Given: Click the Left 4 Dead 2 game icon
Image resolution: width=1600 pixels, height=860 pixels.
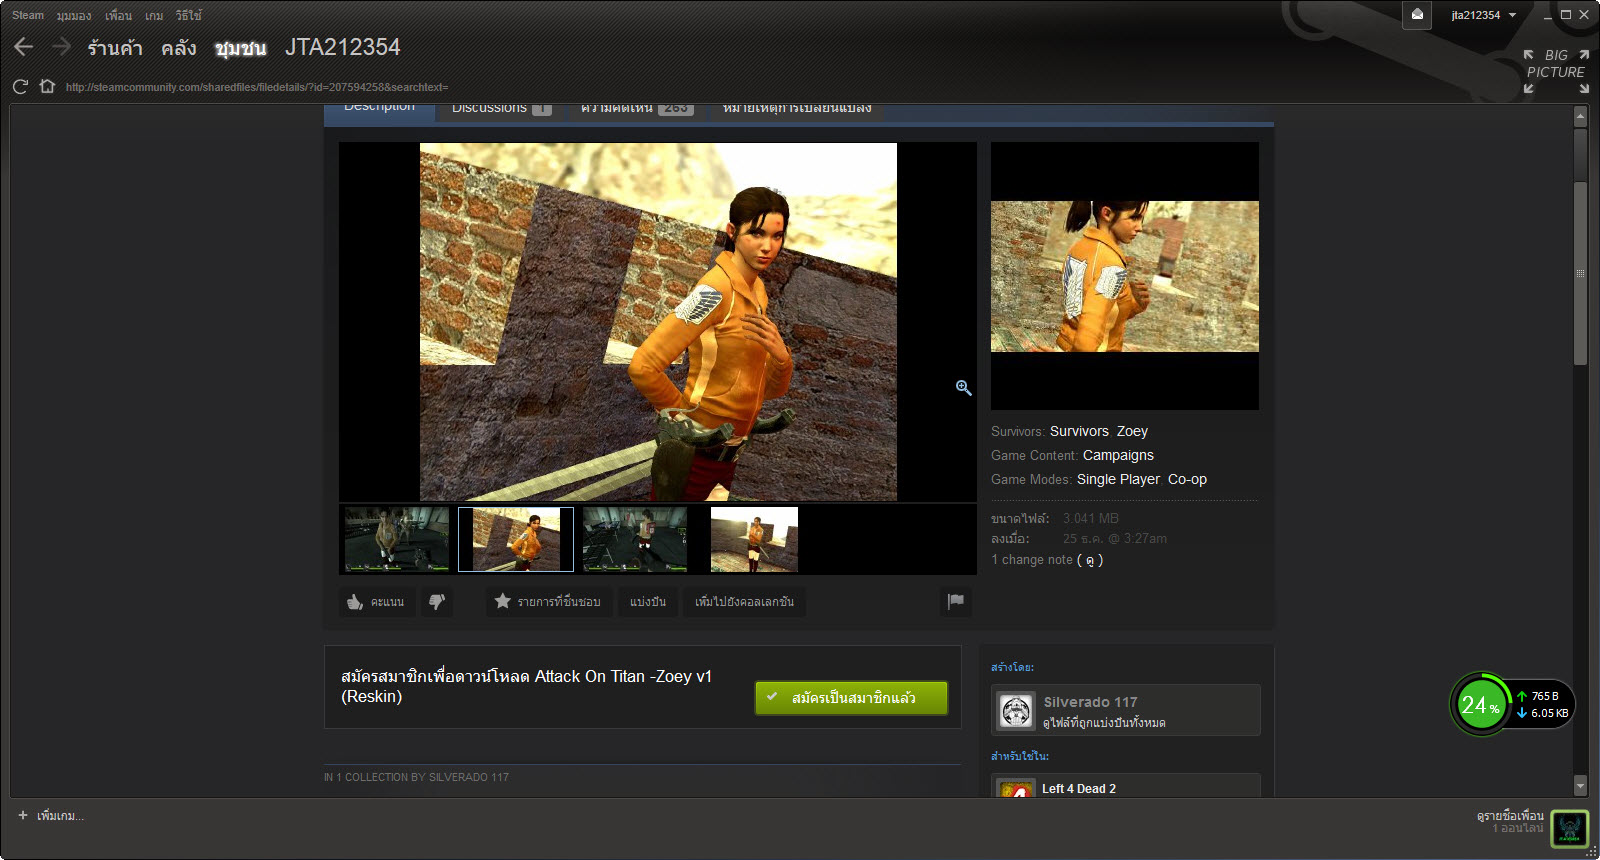Looking at the screenshot, I should tap(1016, 789).
